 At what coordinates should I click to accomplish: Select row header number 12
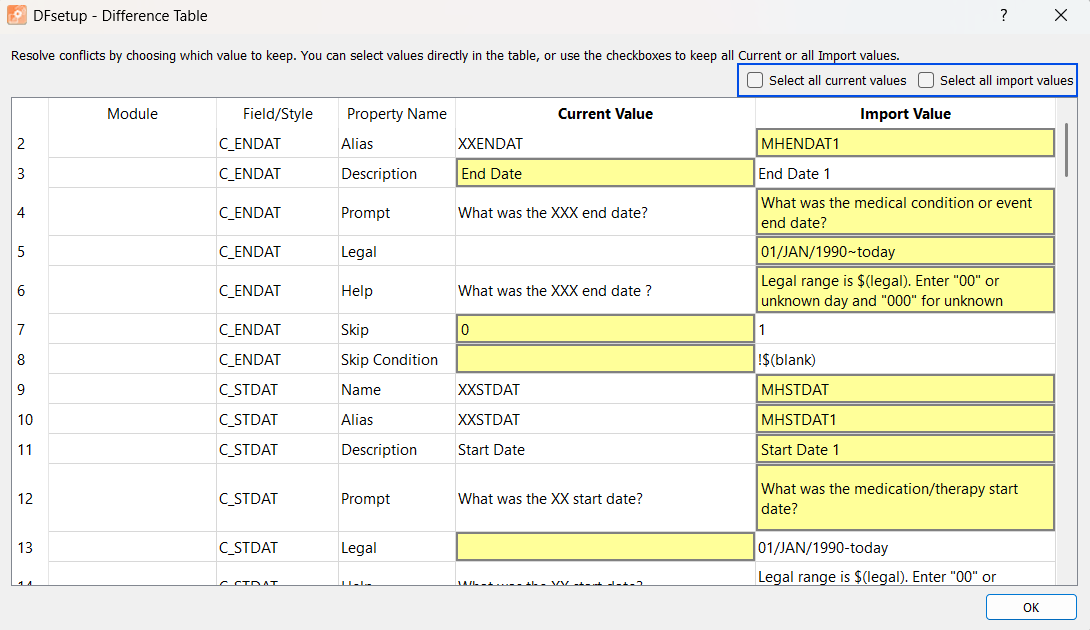click(x=29, y=498)
